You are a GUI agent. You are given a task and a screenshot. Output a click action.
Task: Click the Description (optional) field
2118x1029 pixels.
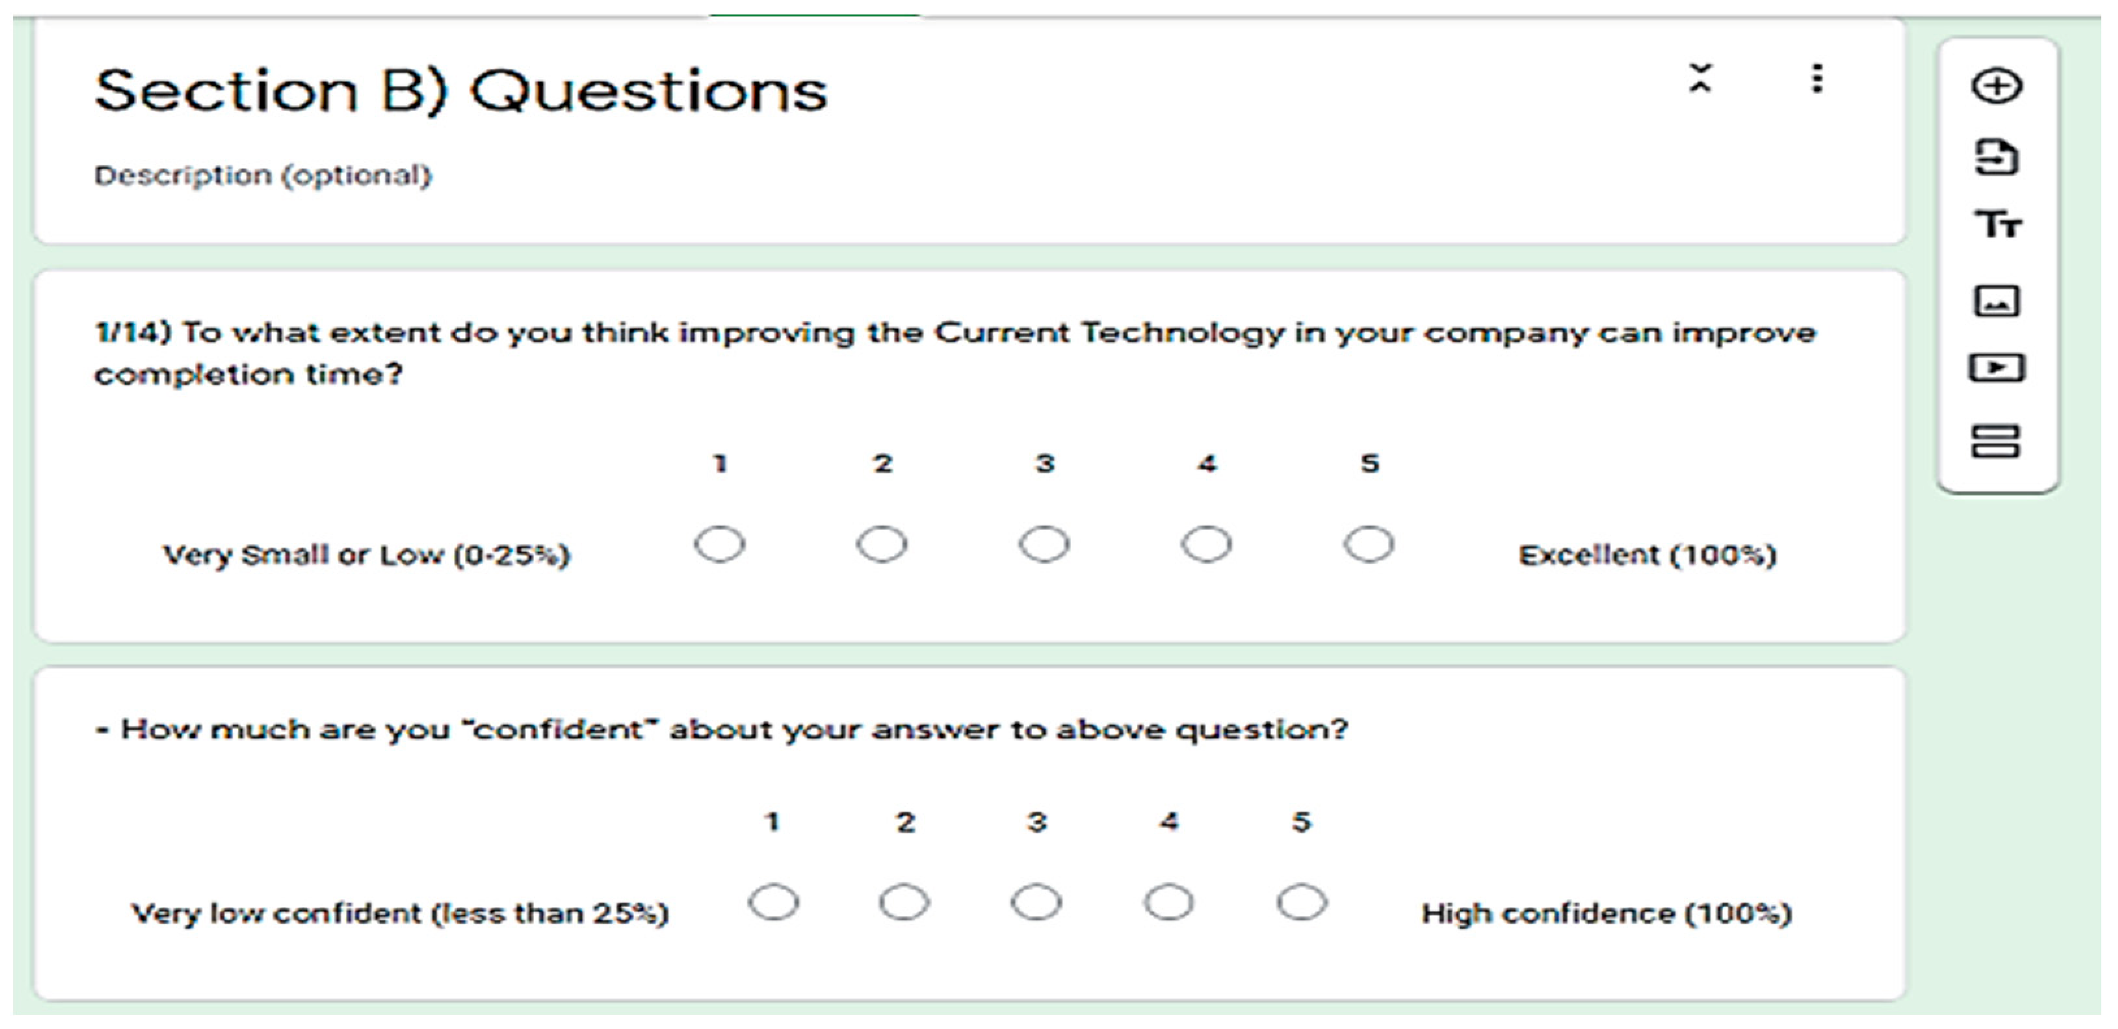click(263, 176)
